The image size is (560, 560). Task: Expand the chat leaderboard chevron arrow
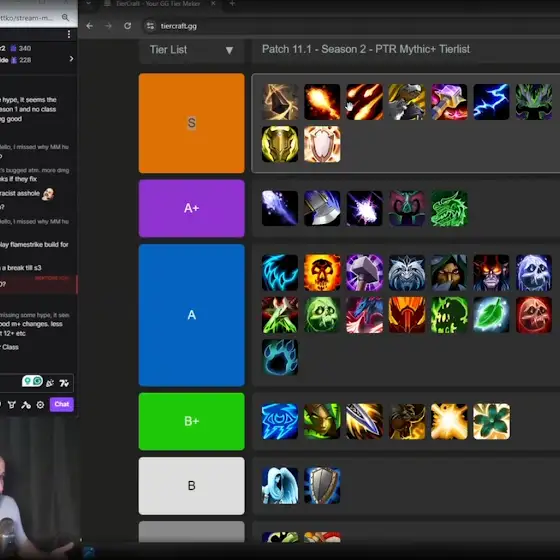coord(71,59)
